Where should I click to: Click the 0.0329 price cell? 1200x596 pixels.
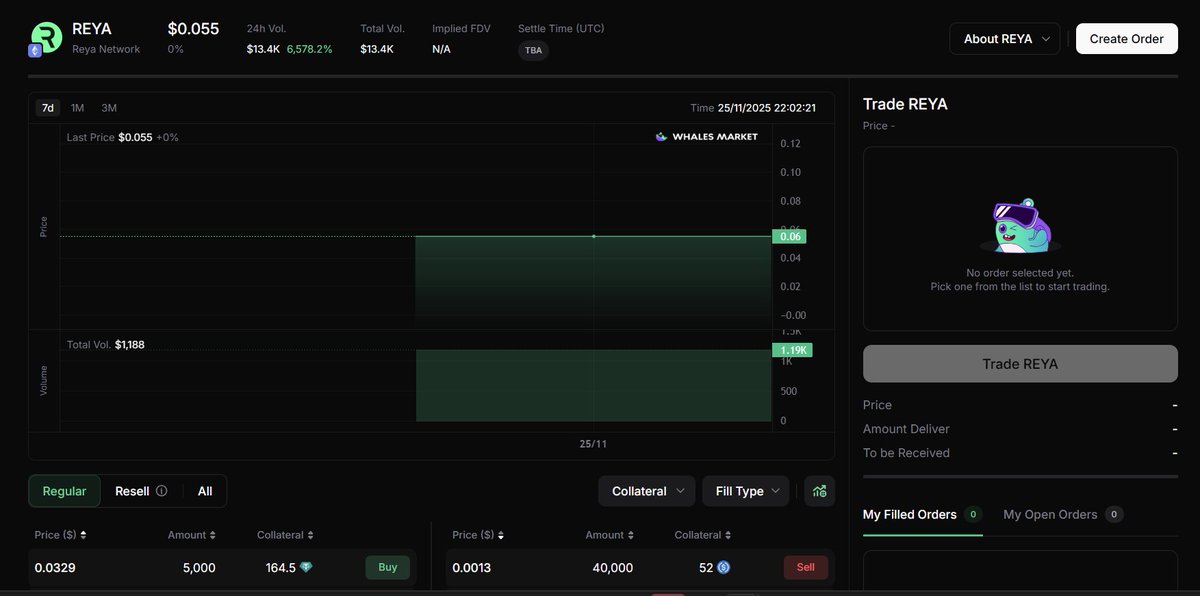click(x=55, y=567)
